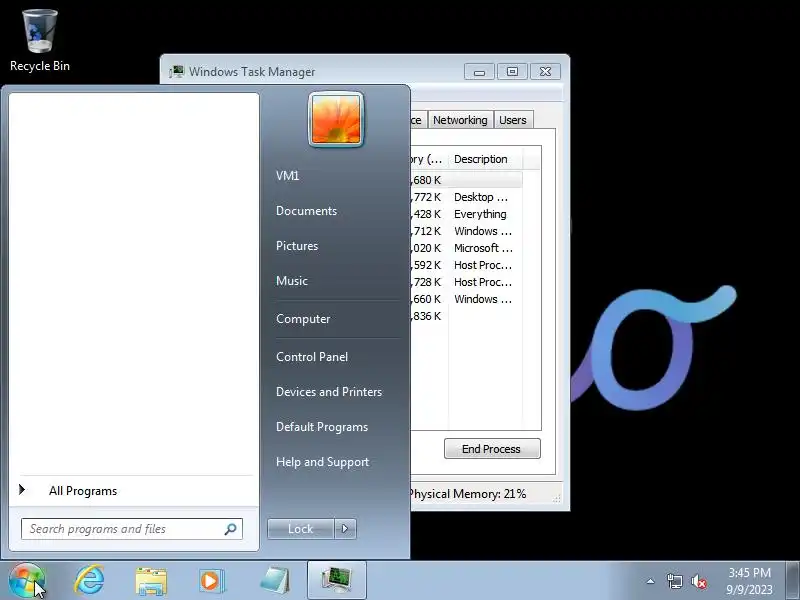Select the 'Everything' process row
The width and height of the screenshot is (800, 600).
[466, 214]
